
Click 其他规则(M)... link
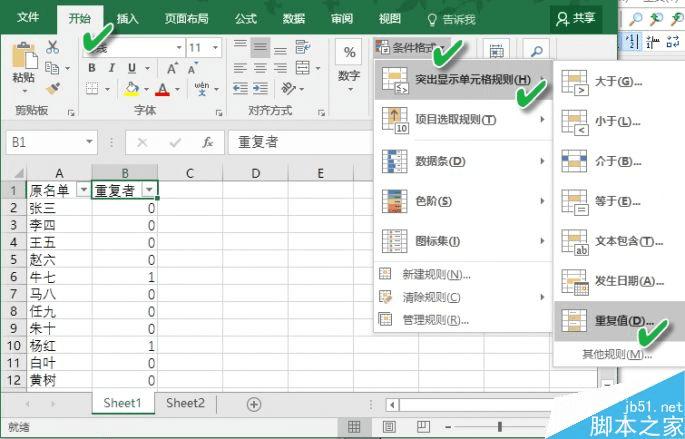617,354
